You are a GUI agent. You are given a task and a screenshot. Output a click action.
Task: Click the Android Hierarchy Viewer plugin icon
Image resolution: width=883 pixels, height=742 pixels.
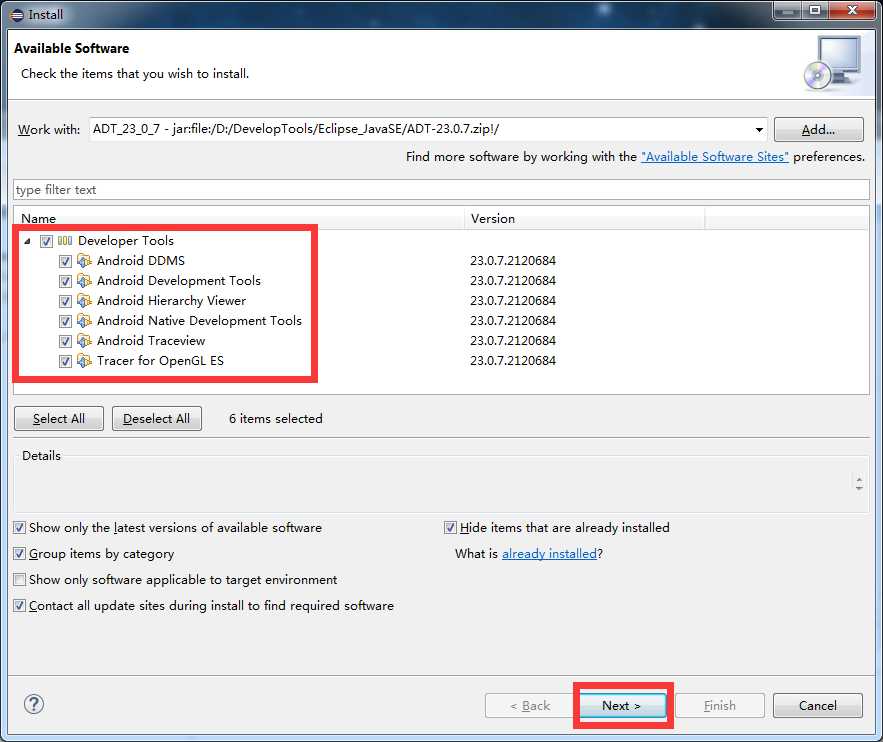pos(84,301)
